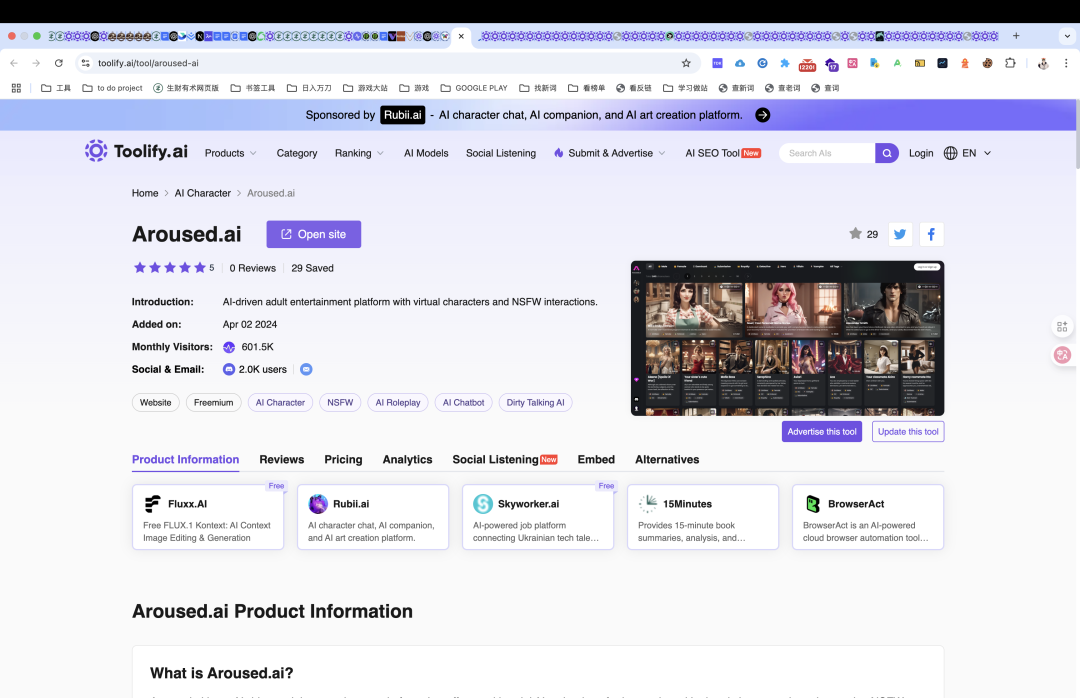The width and height of the screenshot is (1080, 698).
Task: Expand the Products dropdown
Action: click(x=231, y=153)
